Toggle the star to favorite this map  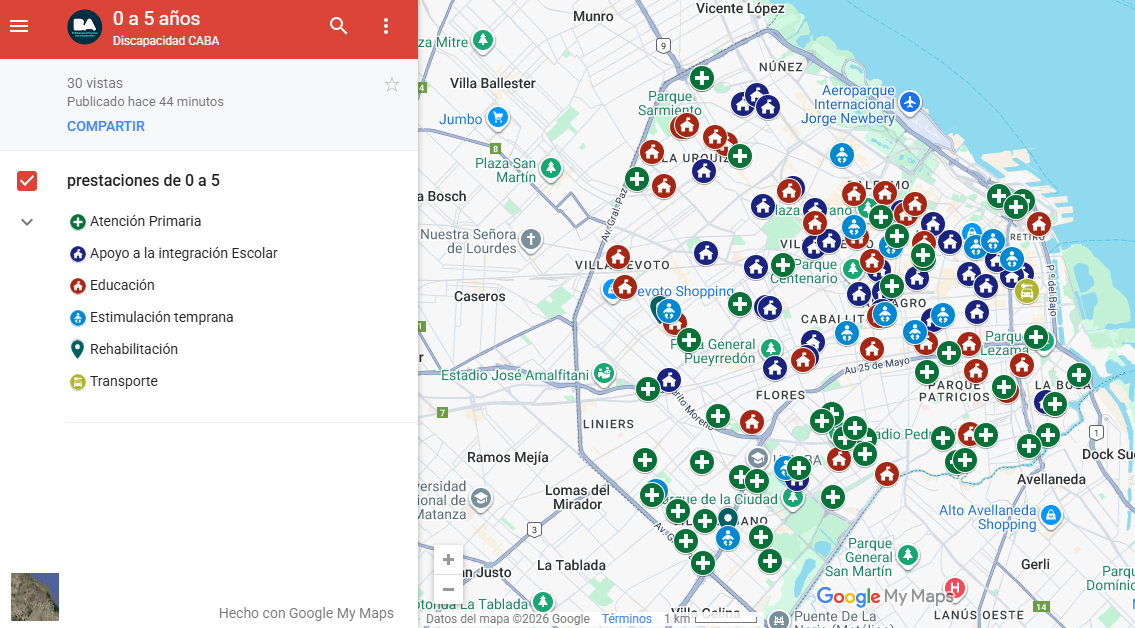point(392,85)
